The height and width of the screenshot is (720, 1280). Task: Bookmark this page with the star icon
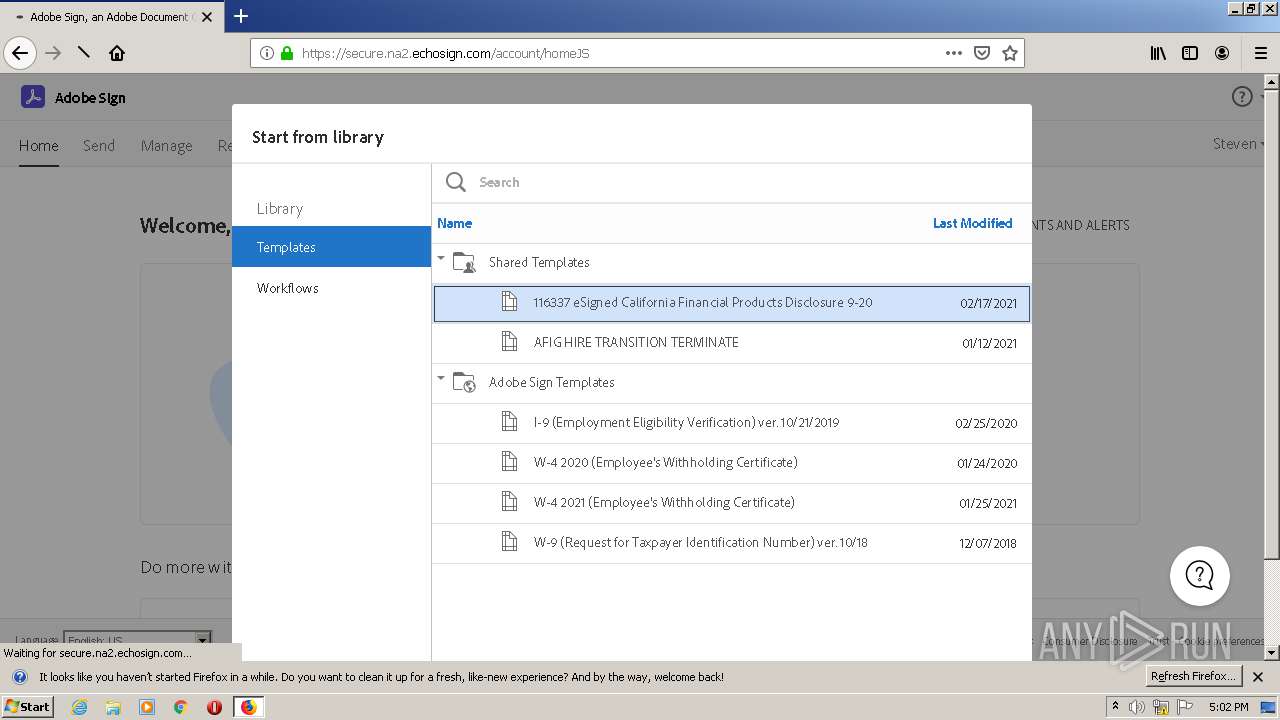click(x=1010, y=53)
